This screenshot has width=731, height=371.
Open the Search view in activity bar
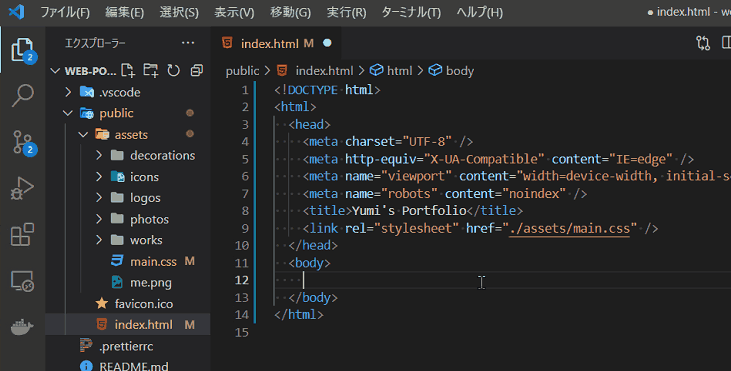pos(22,96)
